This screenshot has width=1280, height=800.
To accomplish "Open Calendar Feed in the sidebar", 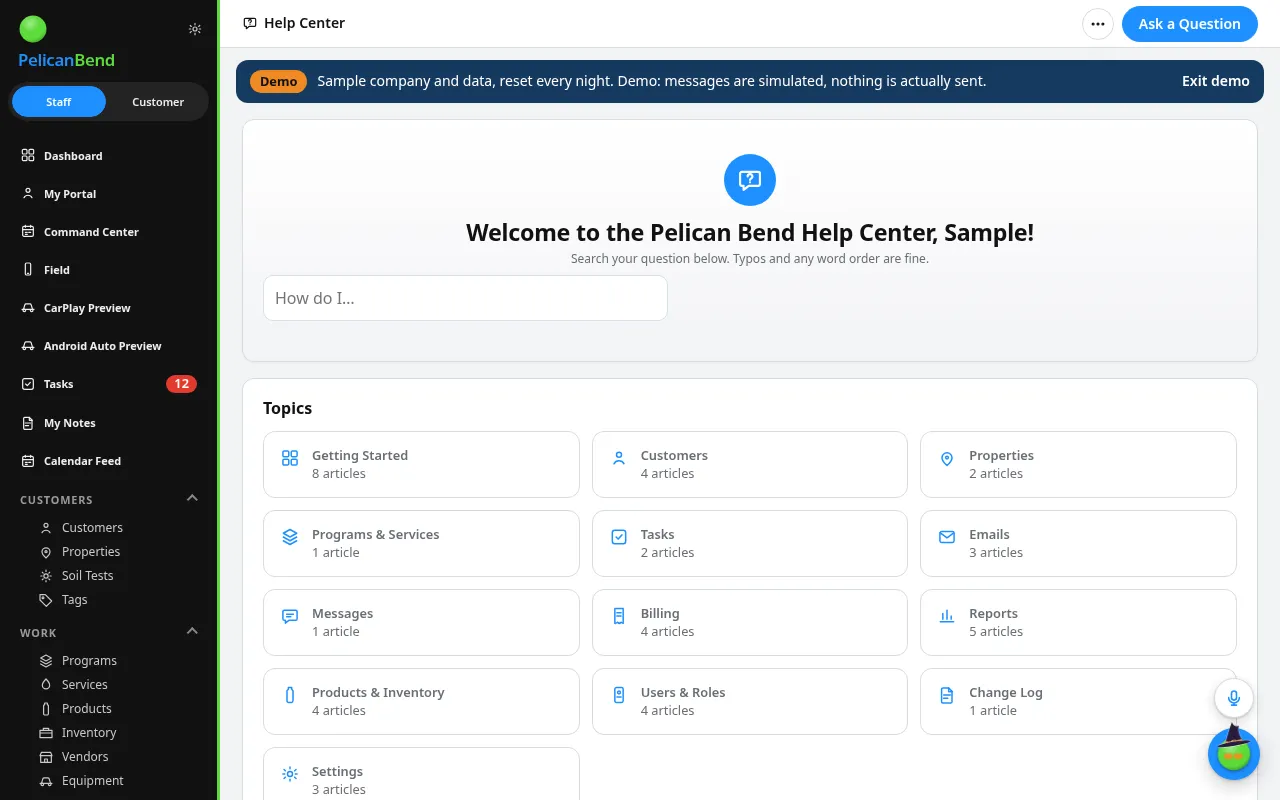I will tap(109, 461).
